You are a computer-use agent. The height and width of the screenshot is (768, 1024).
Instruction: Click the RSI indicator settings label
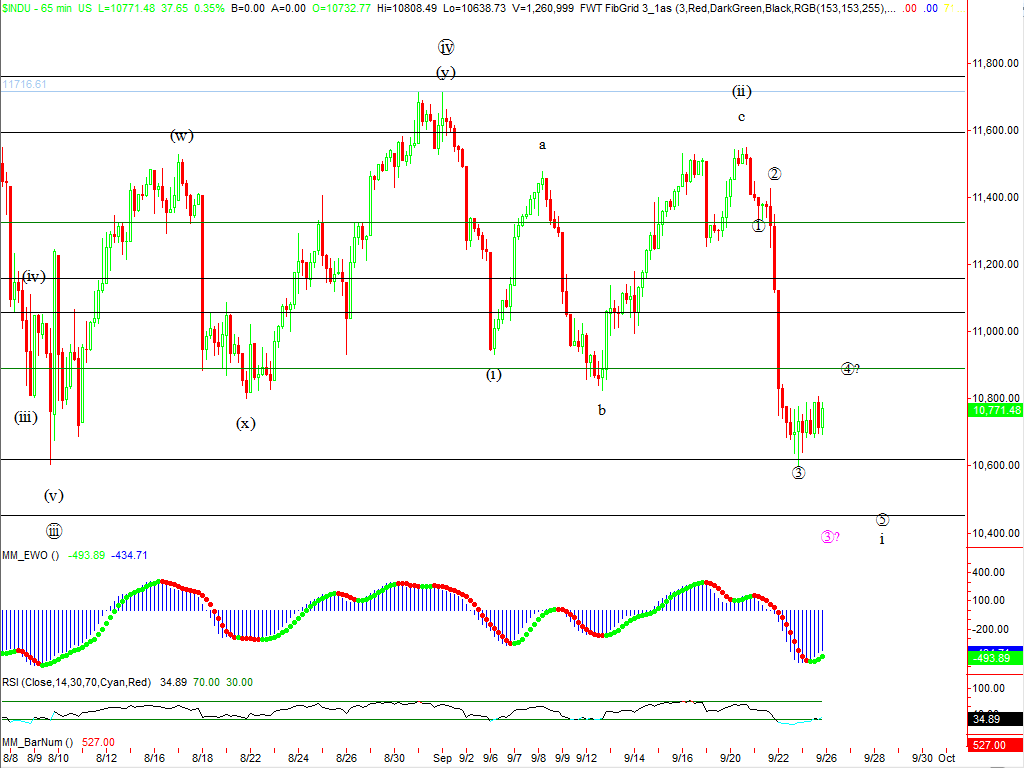[x=76, y=682]
